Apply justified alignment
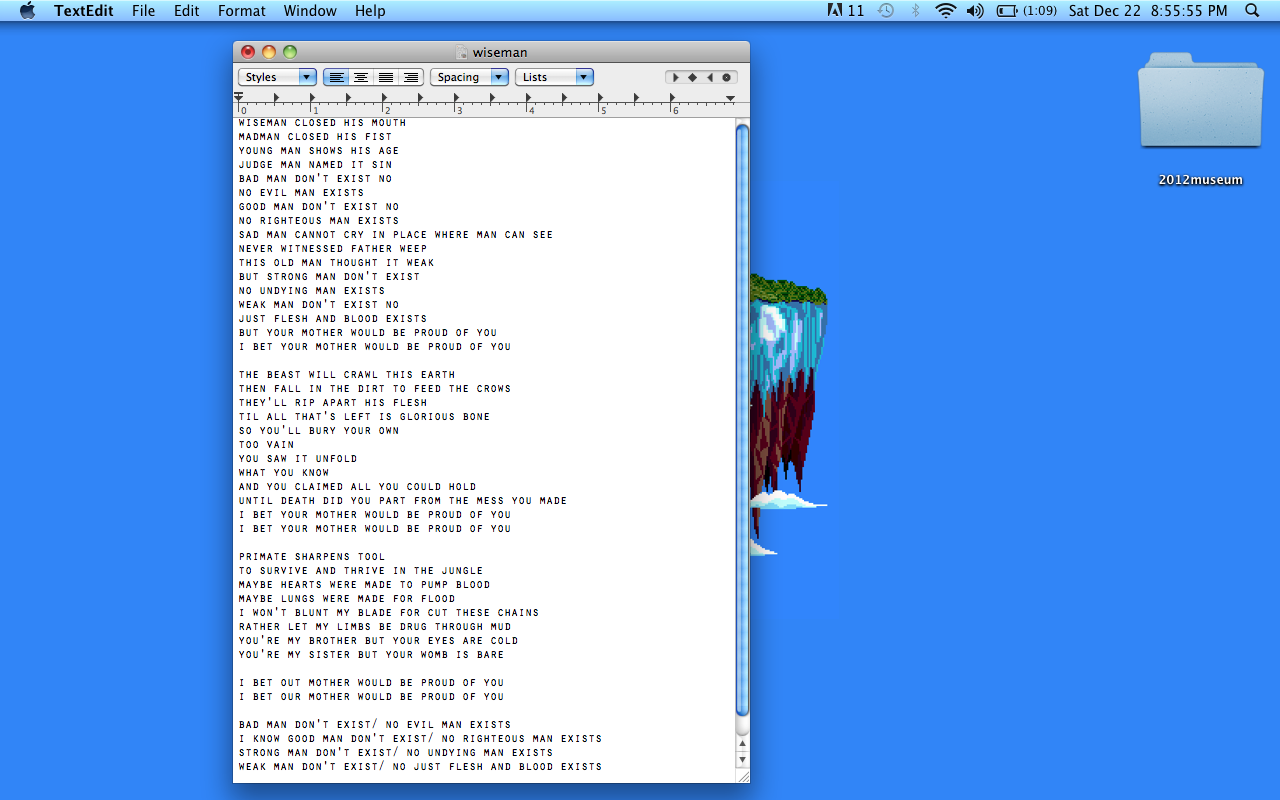 pyautogui.click(x=385, y=77)
